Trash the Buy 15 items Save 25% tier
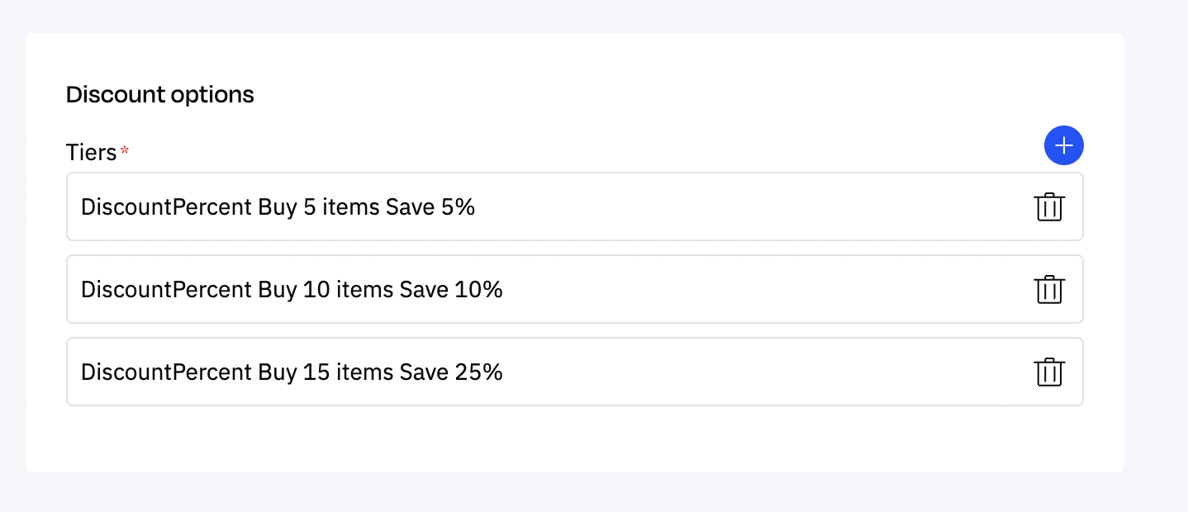The height and width of the screenshot is (512, 1188). [1048, 372]
